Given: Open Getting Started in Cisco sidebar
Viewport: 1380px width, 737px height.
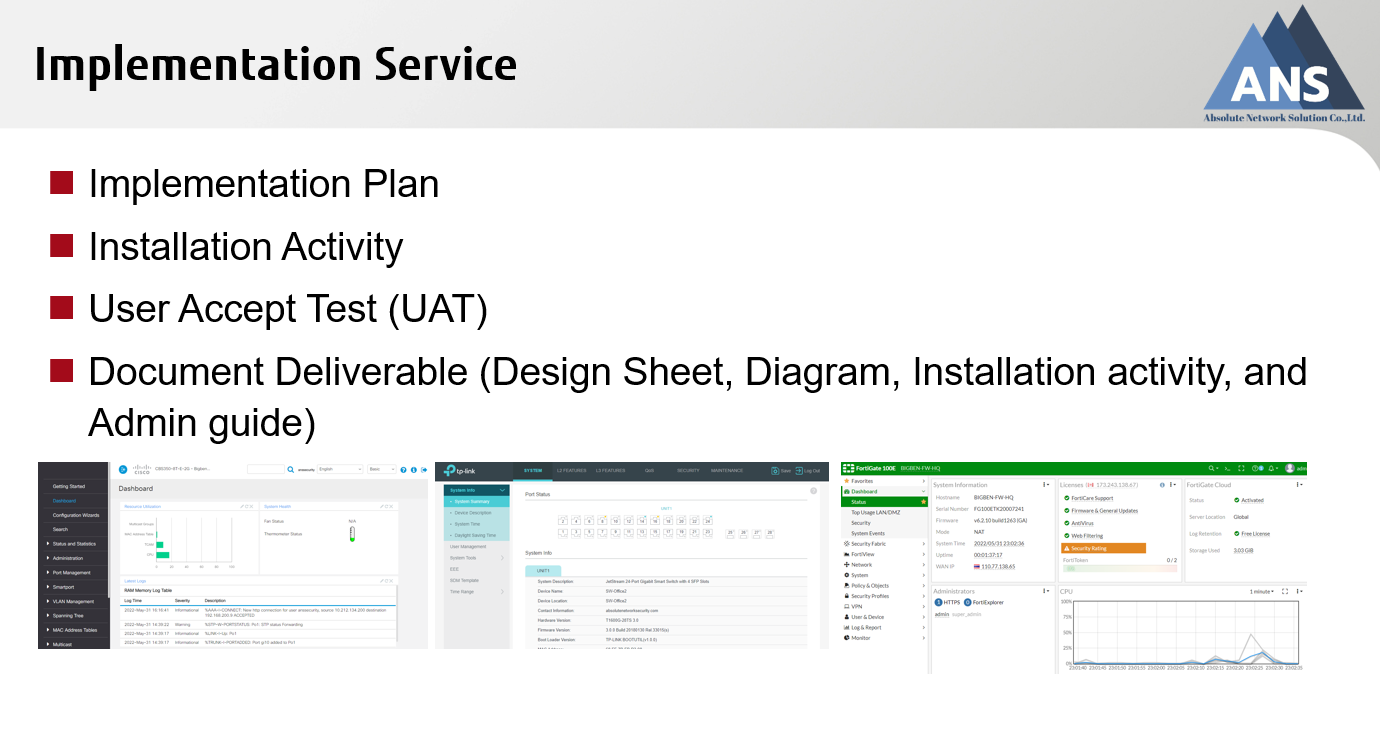Looking at the screenshot, I should tap(69, 486).
